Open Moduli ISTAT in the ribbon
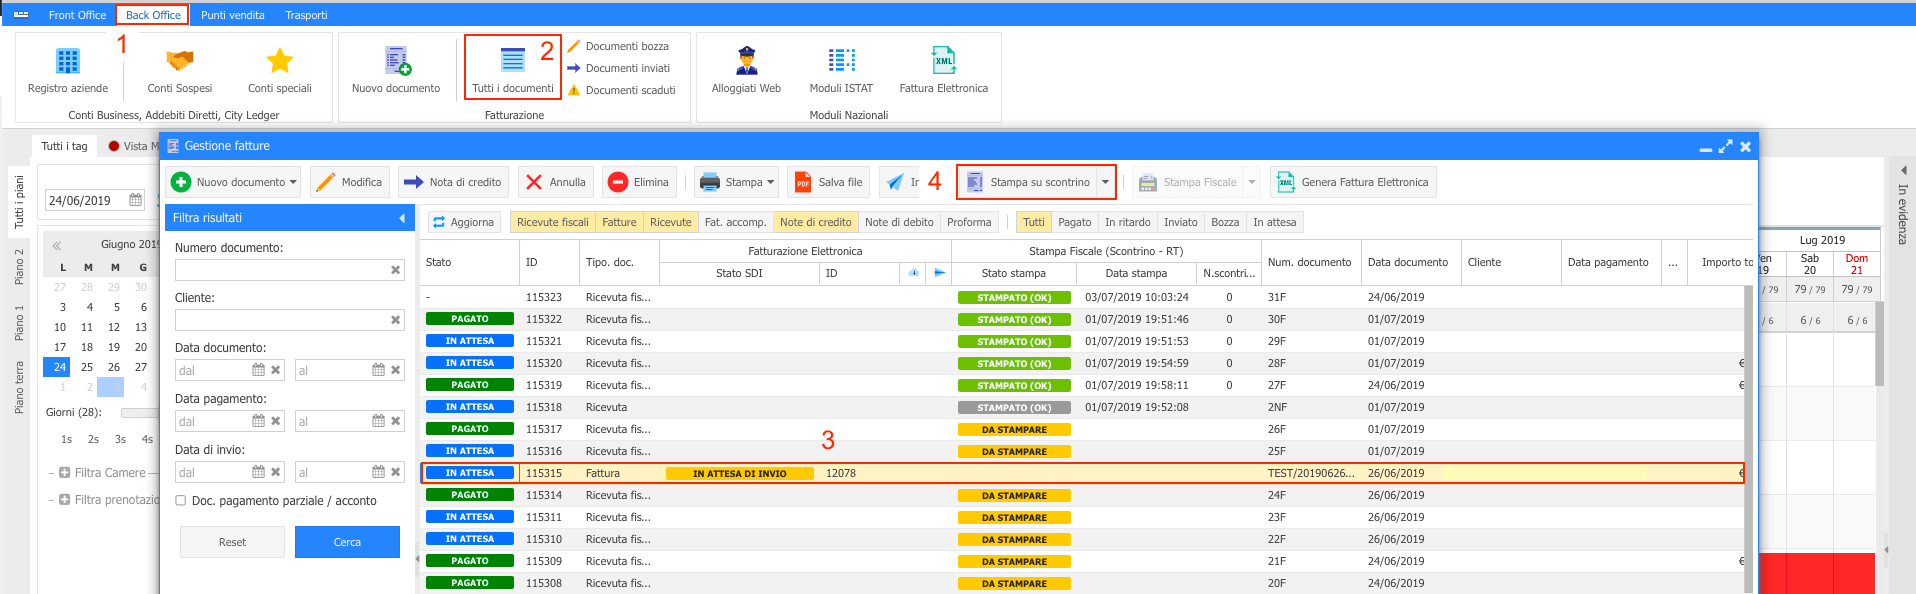This screenshot has height=594, width=1916. [x=841, y=70]
